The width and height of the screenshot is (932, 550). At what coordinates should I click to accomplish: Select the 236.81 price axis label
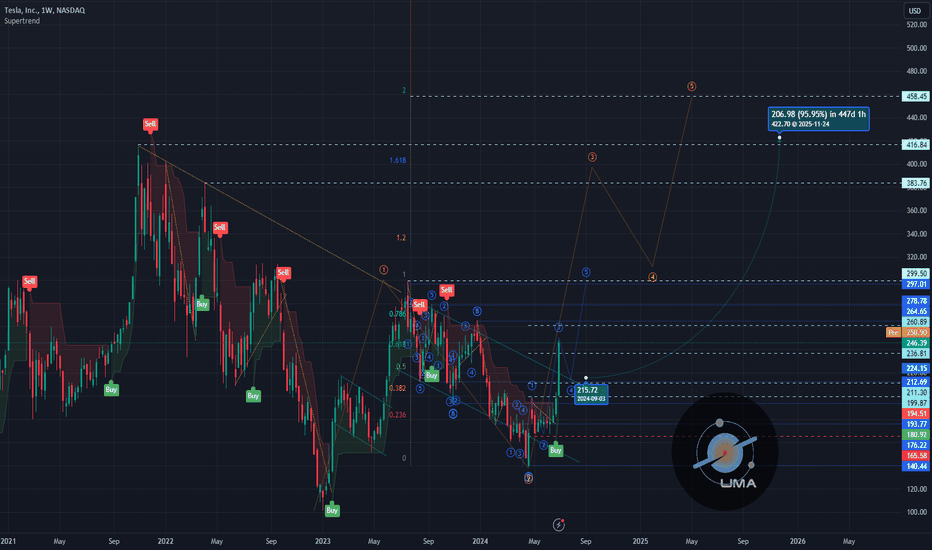(x=915, y=353)
